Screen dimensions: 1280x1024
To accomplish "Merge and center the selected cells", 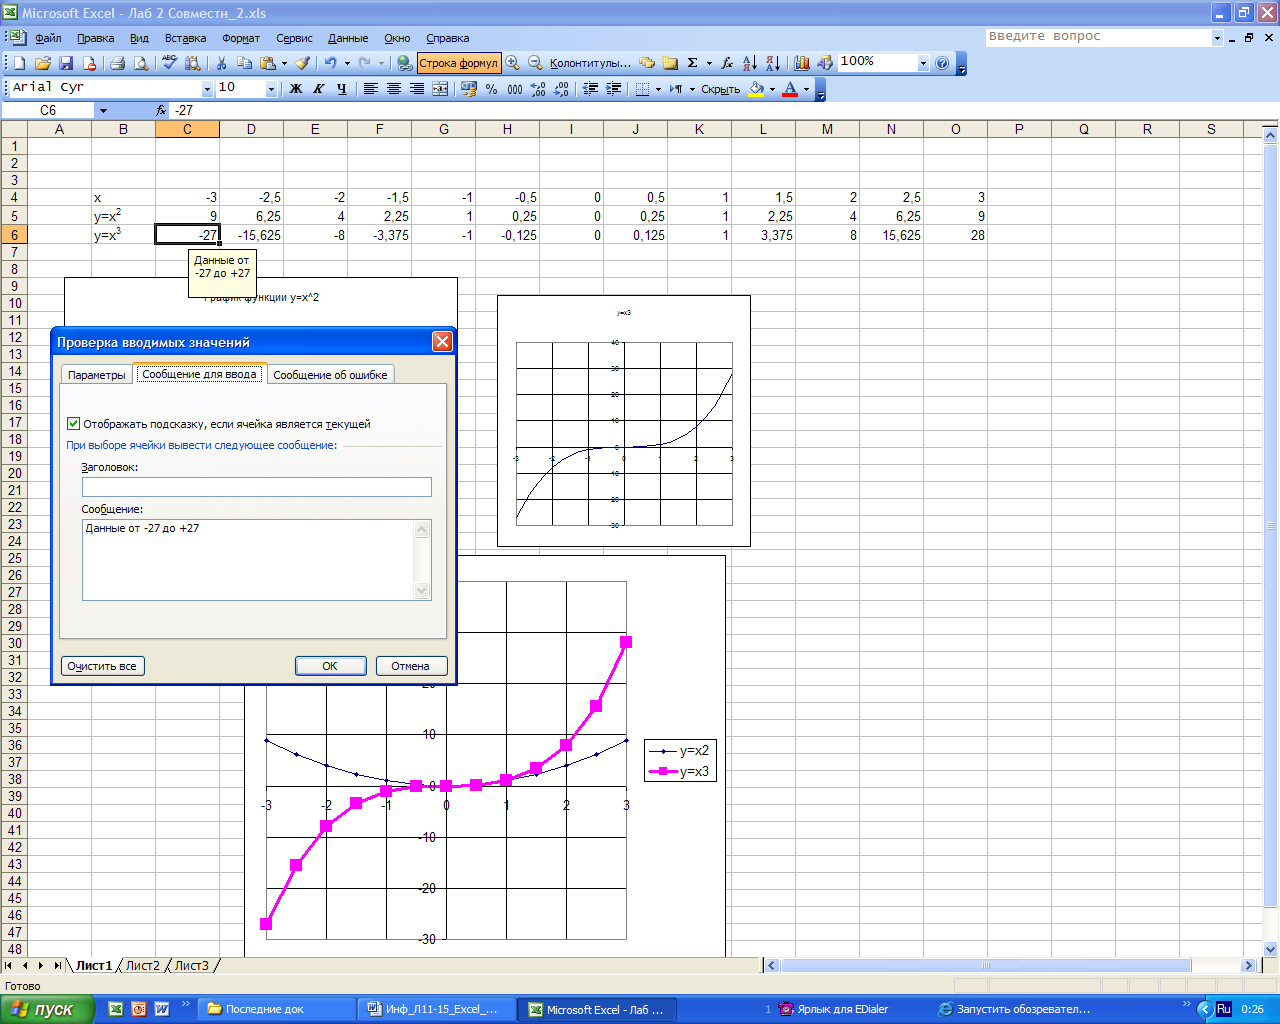I will (x=440, y=89).
